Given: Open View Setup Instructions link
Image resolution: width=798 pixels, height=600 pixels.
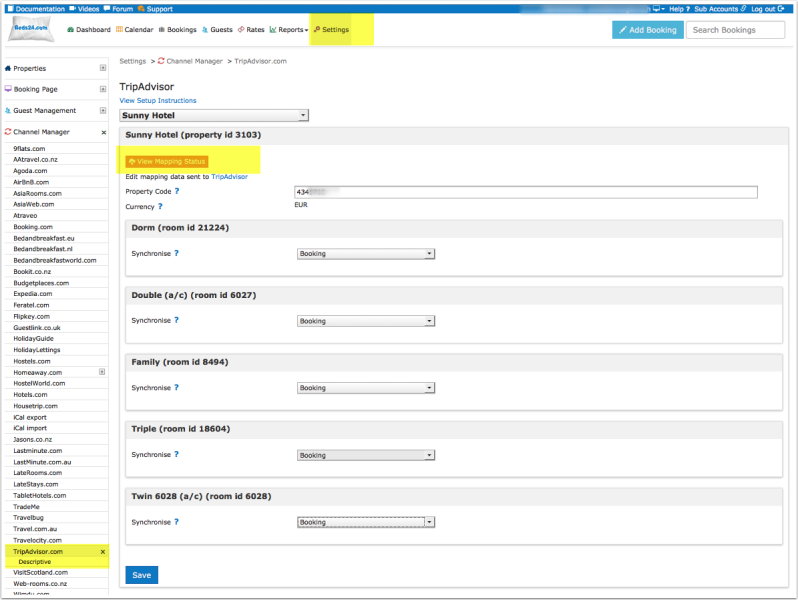Looking at the screenshot, I should pos(158,101).
